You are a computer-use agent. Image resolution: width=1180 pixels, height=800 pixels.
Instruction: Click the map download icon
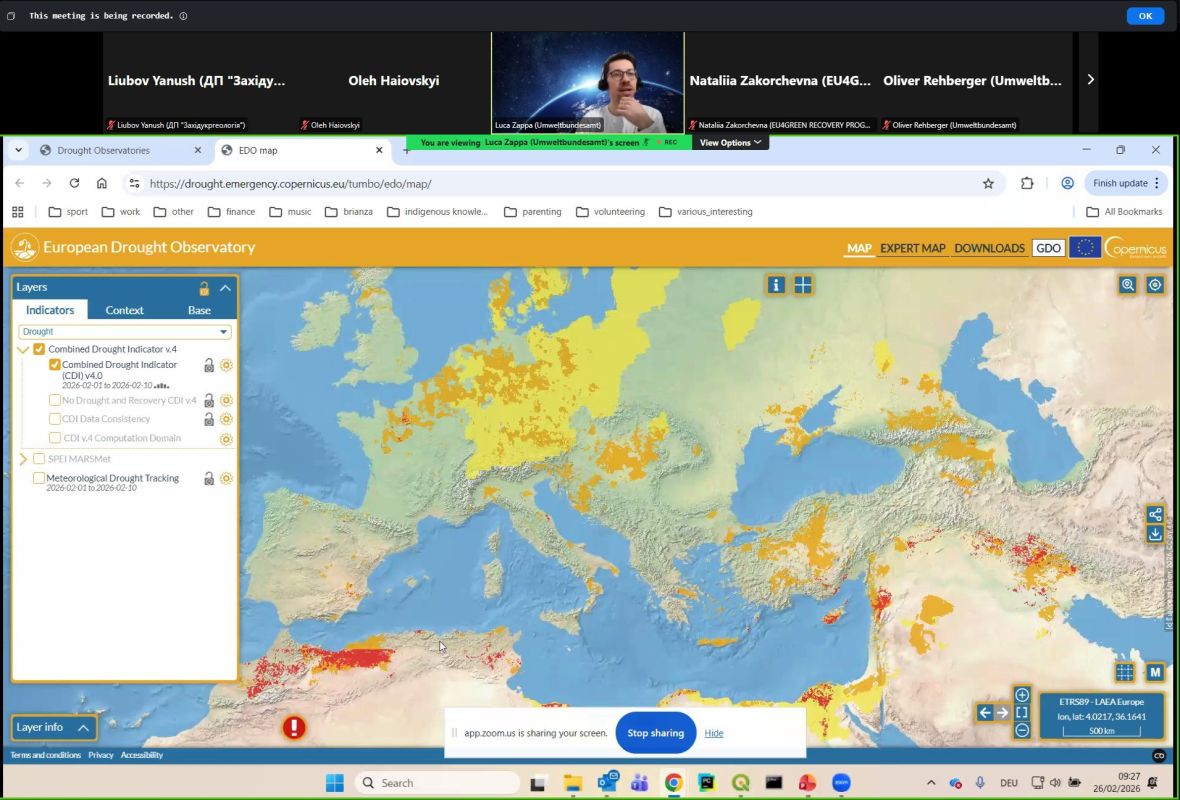point(1155,534)
